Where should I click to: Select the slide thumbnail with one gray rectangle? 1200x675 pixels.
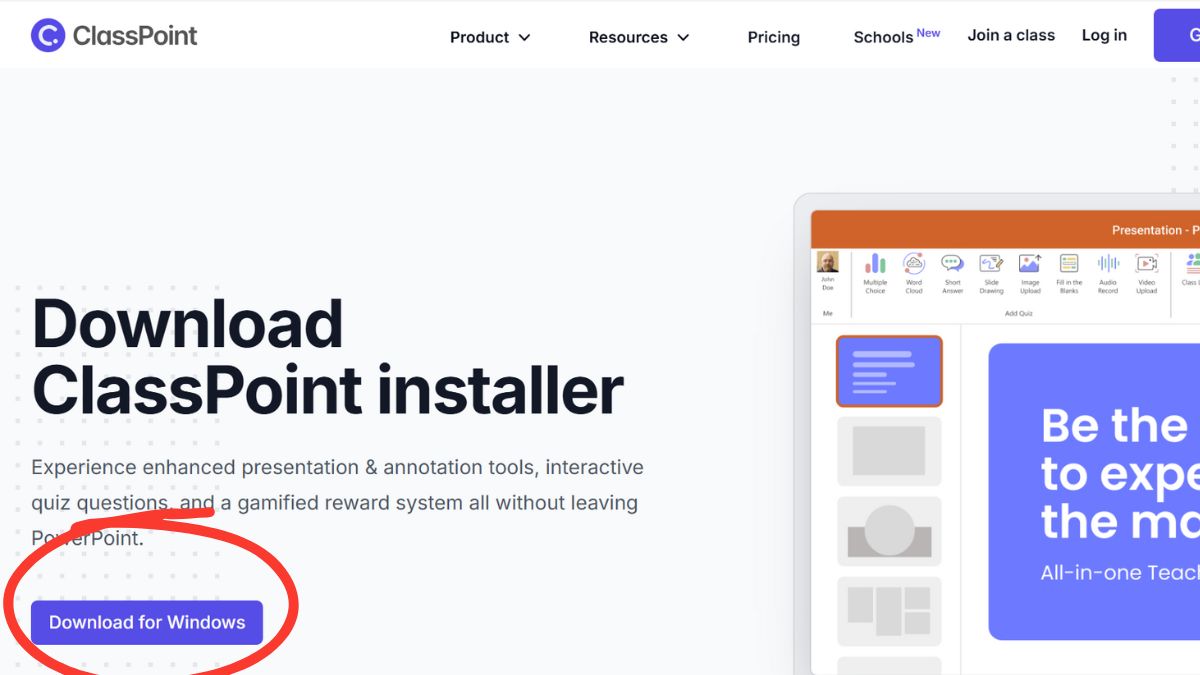[x=889, y=451]
